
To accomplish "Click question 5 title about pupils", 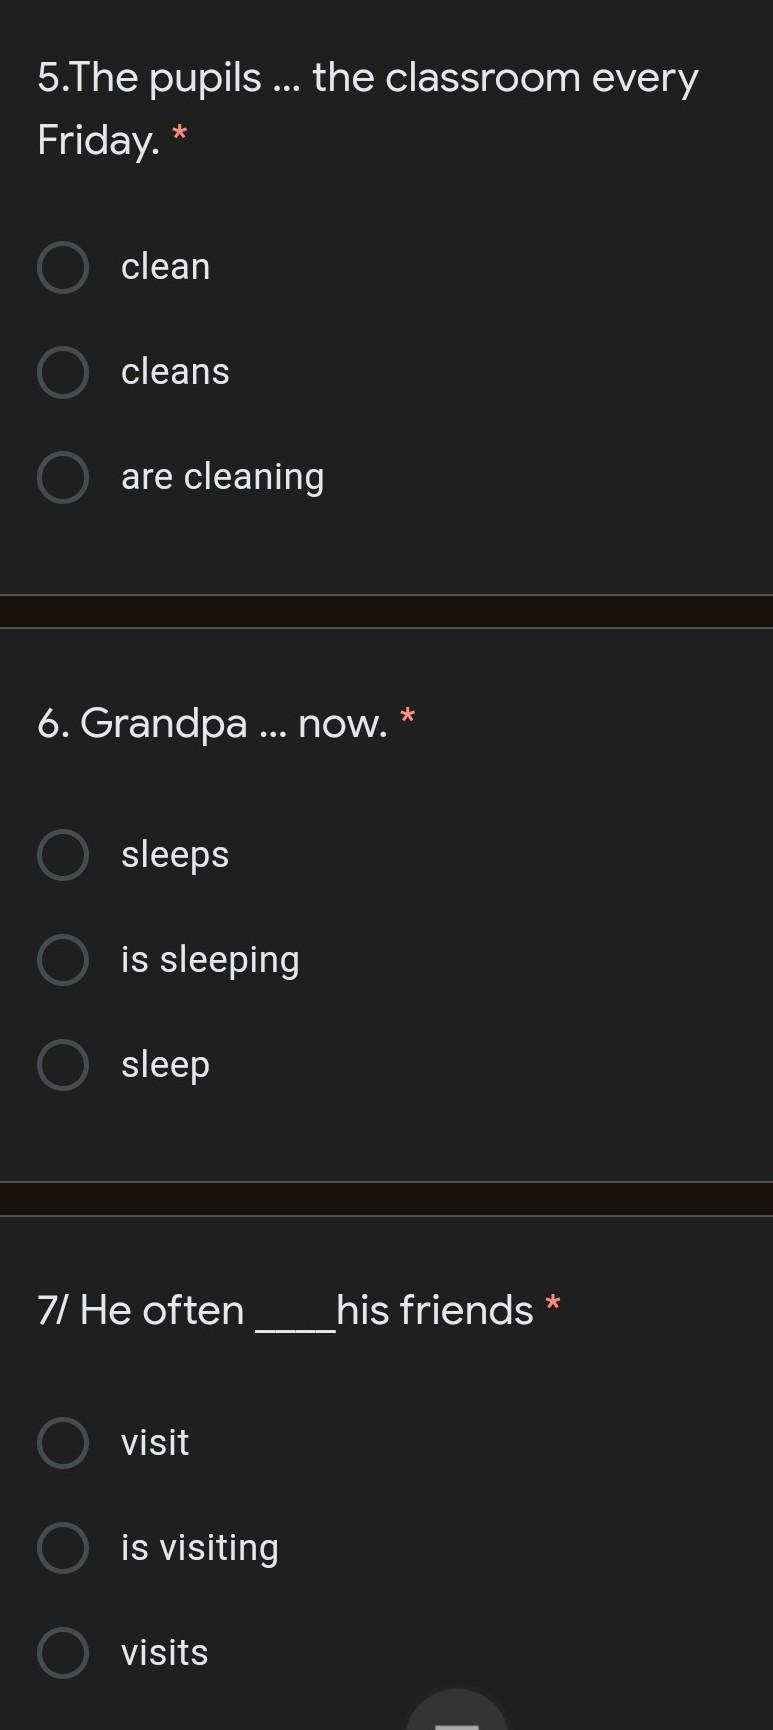I will tap(367, 79).
